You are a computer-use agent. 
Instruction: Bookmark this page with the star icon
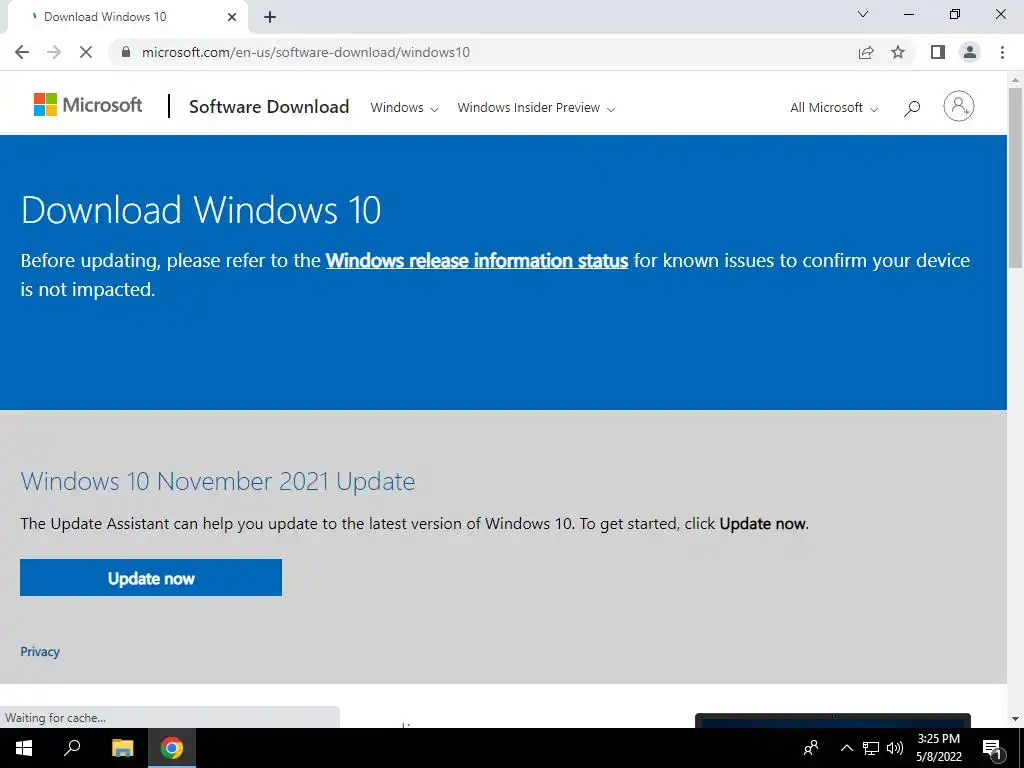(898, 52)
